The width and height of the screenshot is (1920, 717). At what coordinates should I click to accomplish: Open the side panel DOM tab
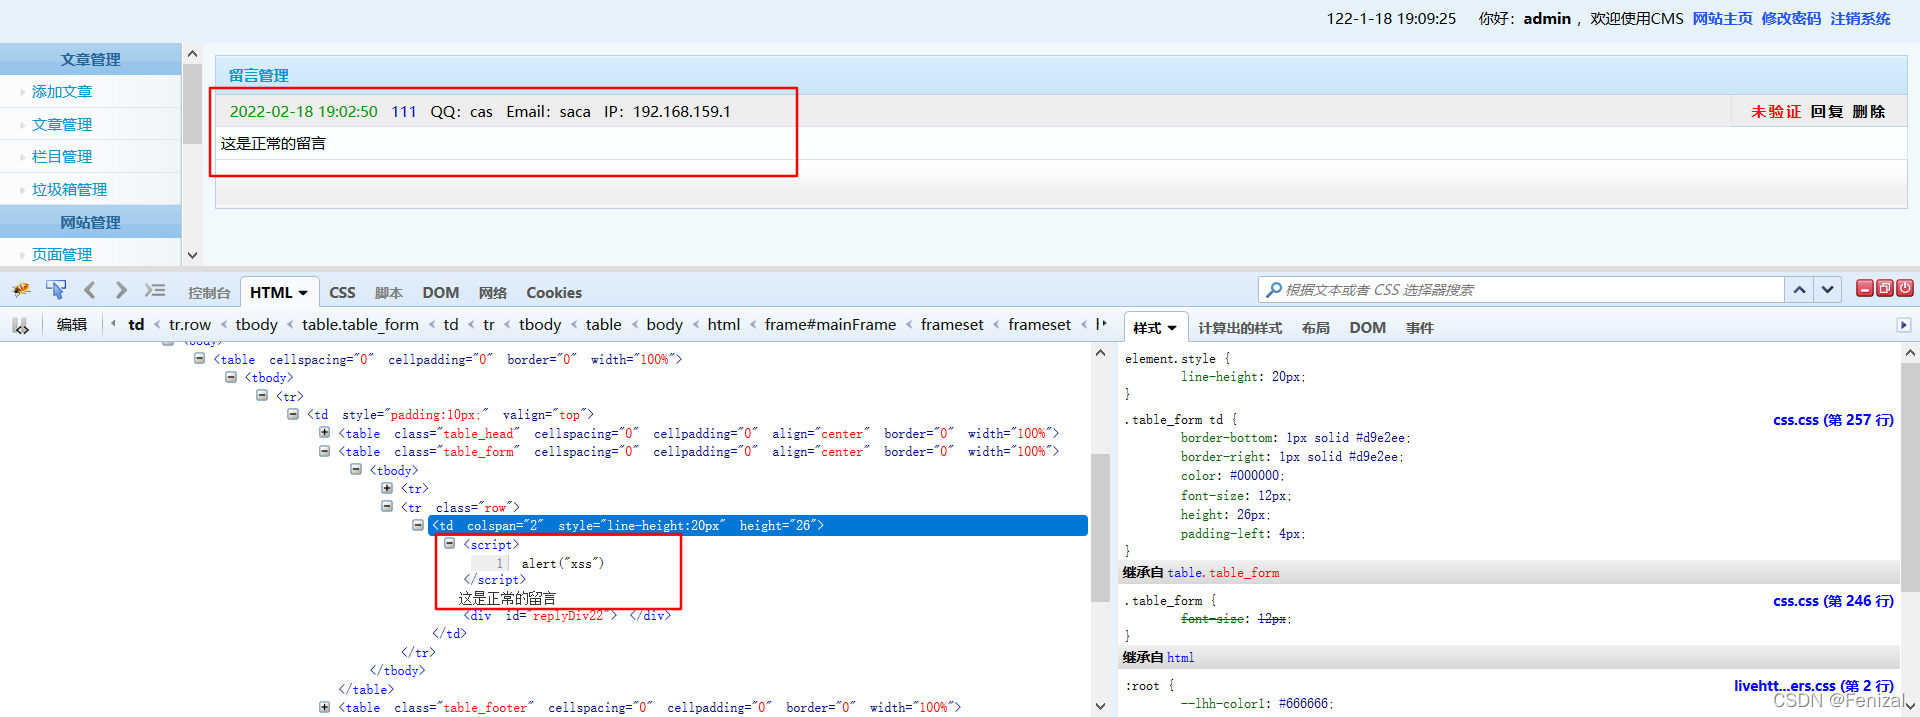coord(1367,328)
